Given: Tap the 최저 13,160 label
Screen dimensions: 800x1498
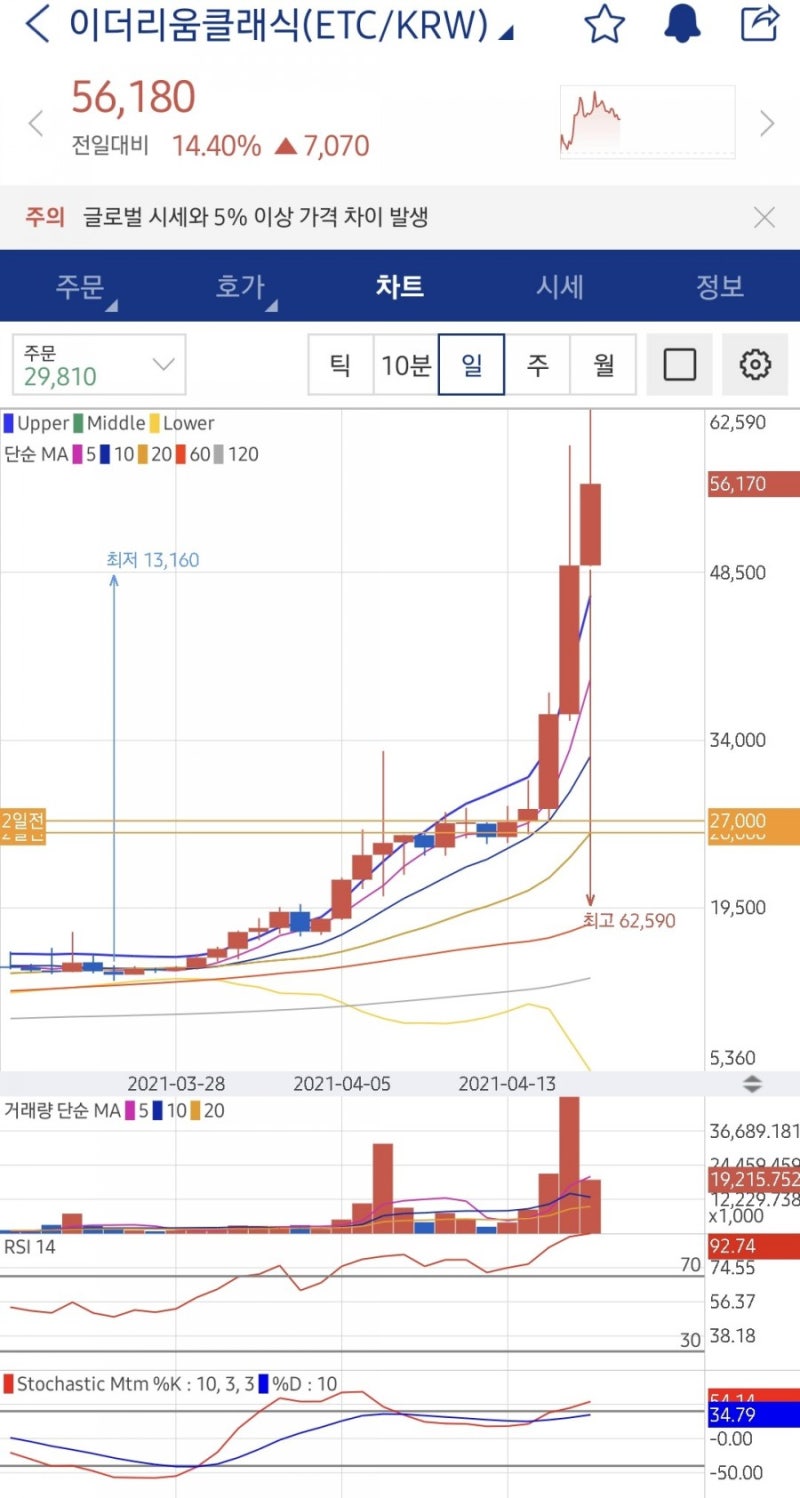Looking at the screenshot, I should [x=153, y=559].
